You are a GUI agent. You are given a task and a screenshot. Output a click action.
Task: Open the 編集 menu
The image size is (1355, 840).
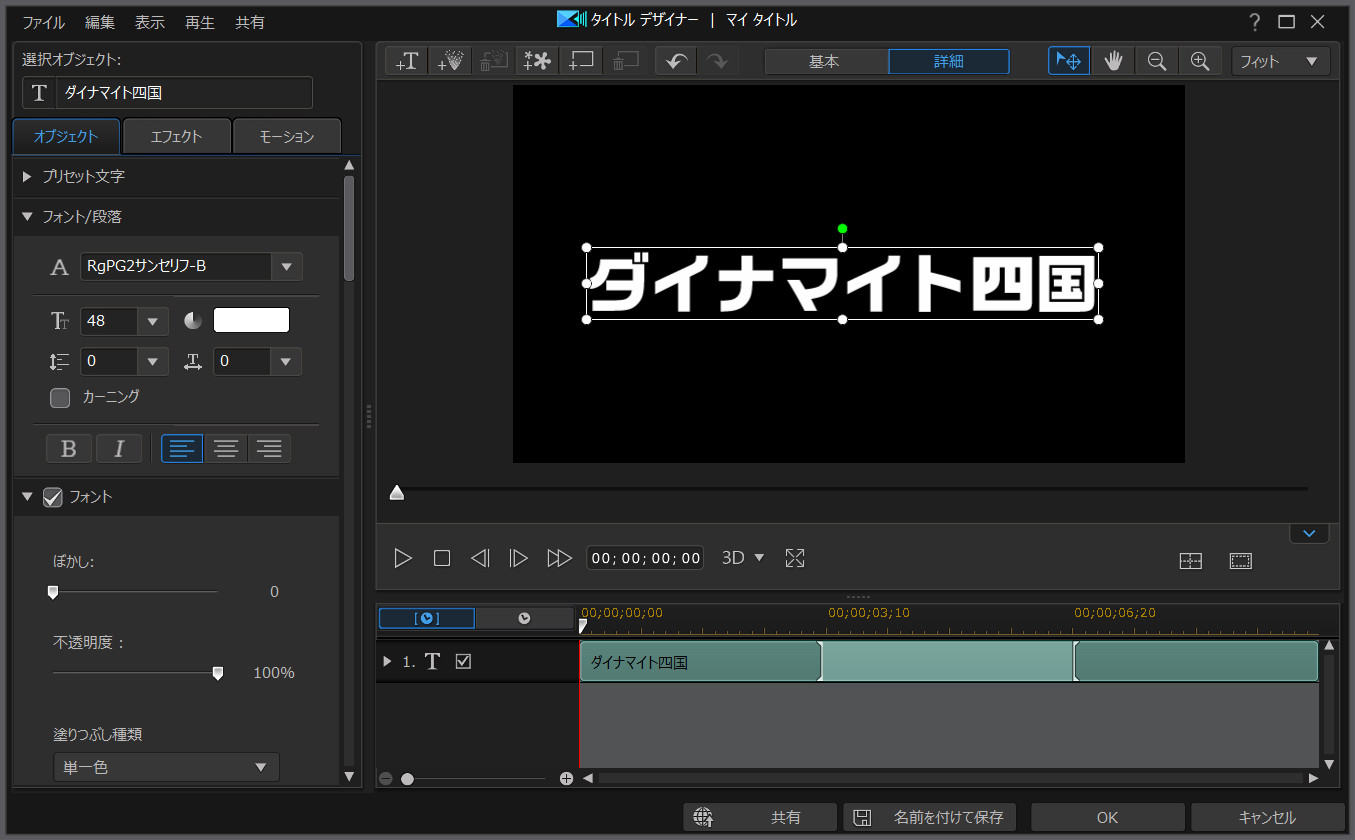point(100,22)
